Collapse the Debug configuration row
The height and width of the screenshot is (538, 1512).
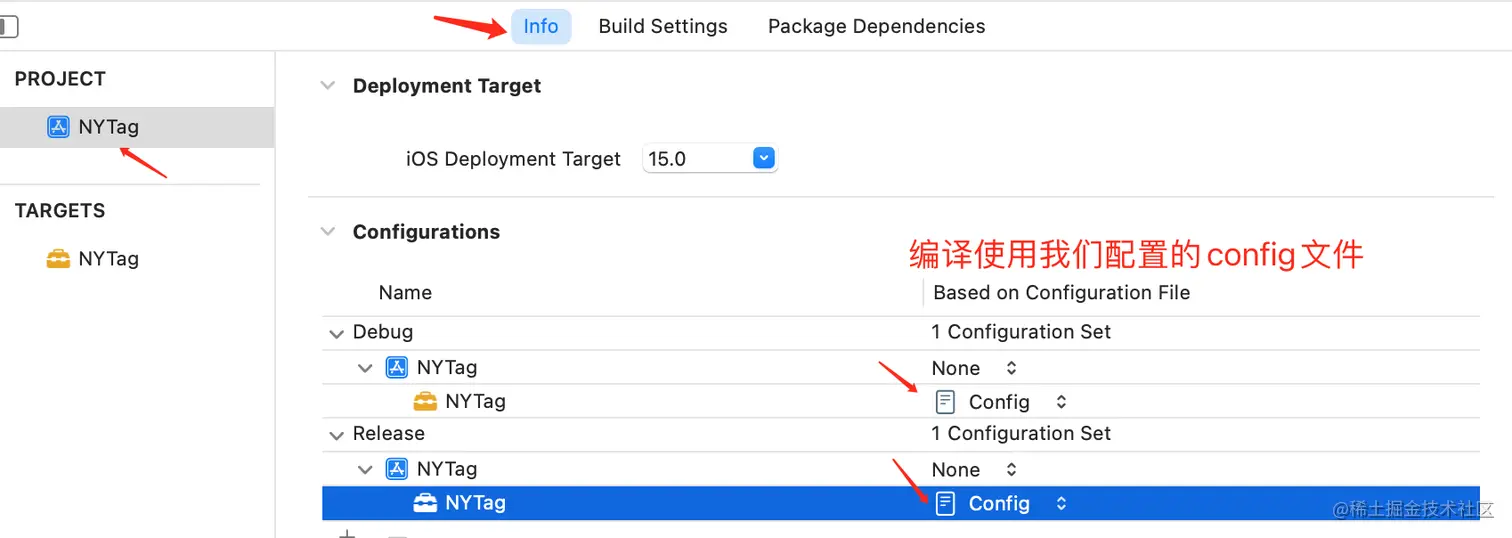coord(335,333)
